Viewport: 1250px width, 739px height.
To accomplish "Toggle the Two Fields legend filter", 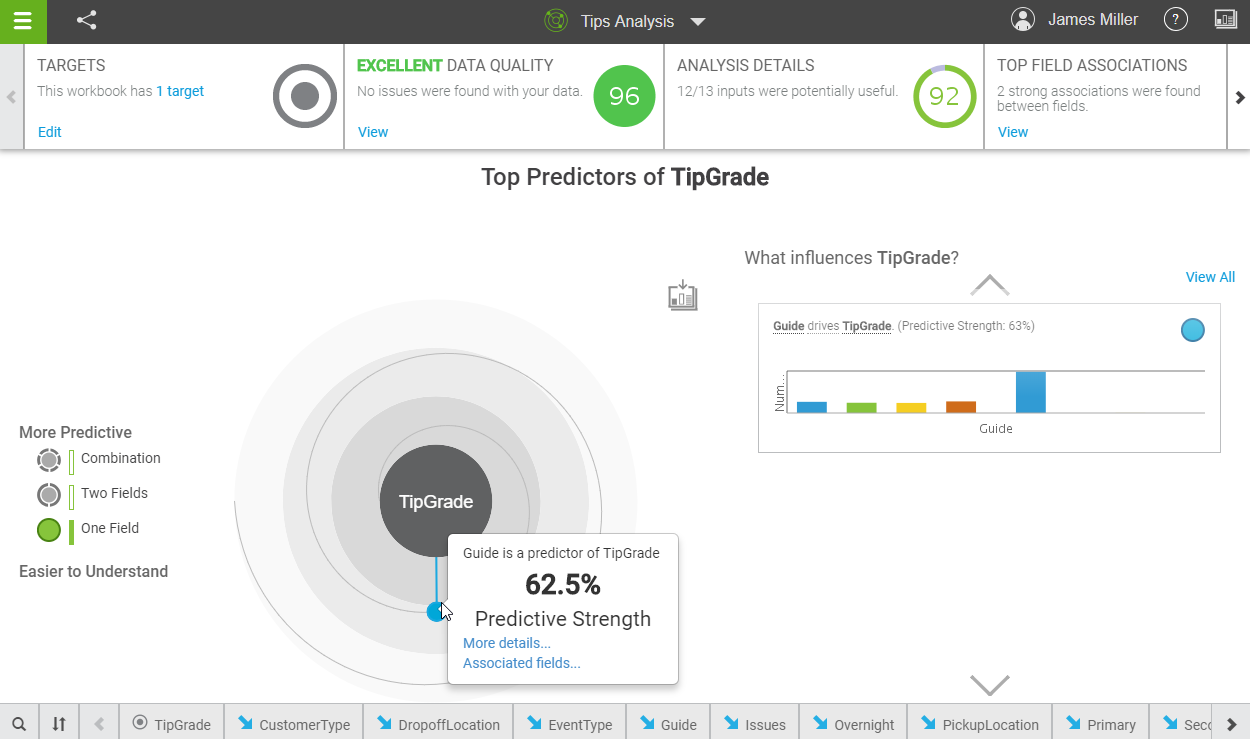I will 49,495.
